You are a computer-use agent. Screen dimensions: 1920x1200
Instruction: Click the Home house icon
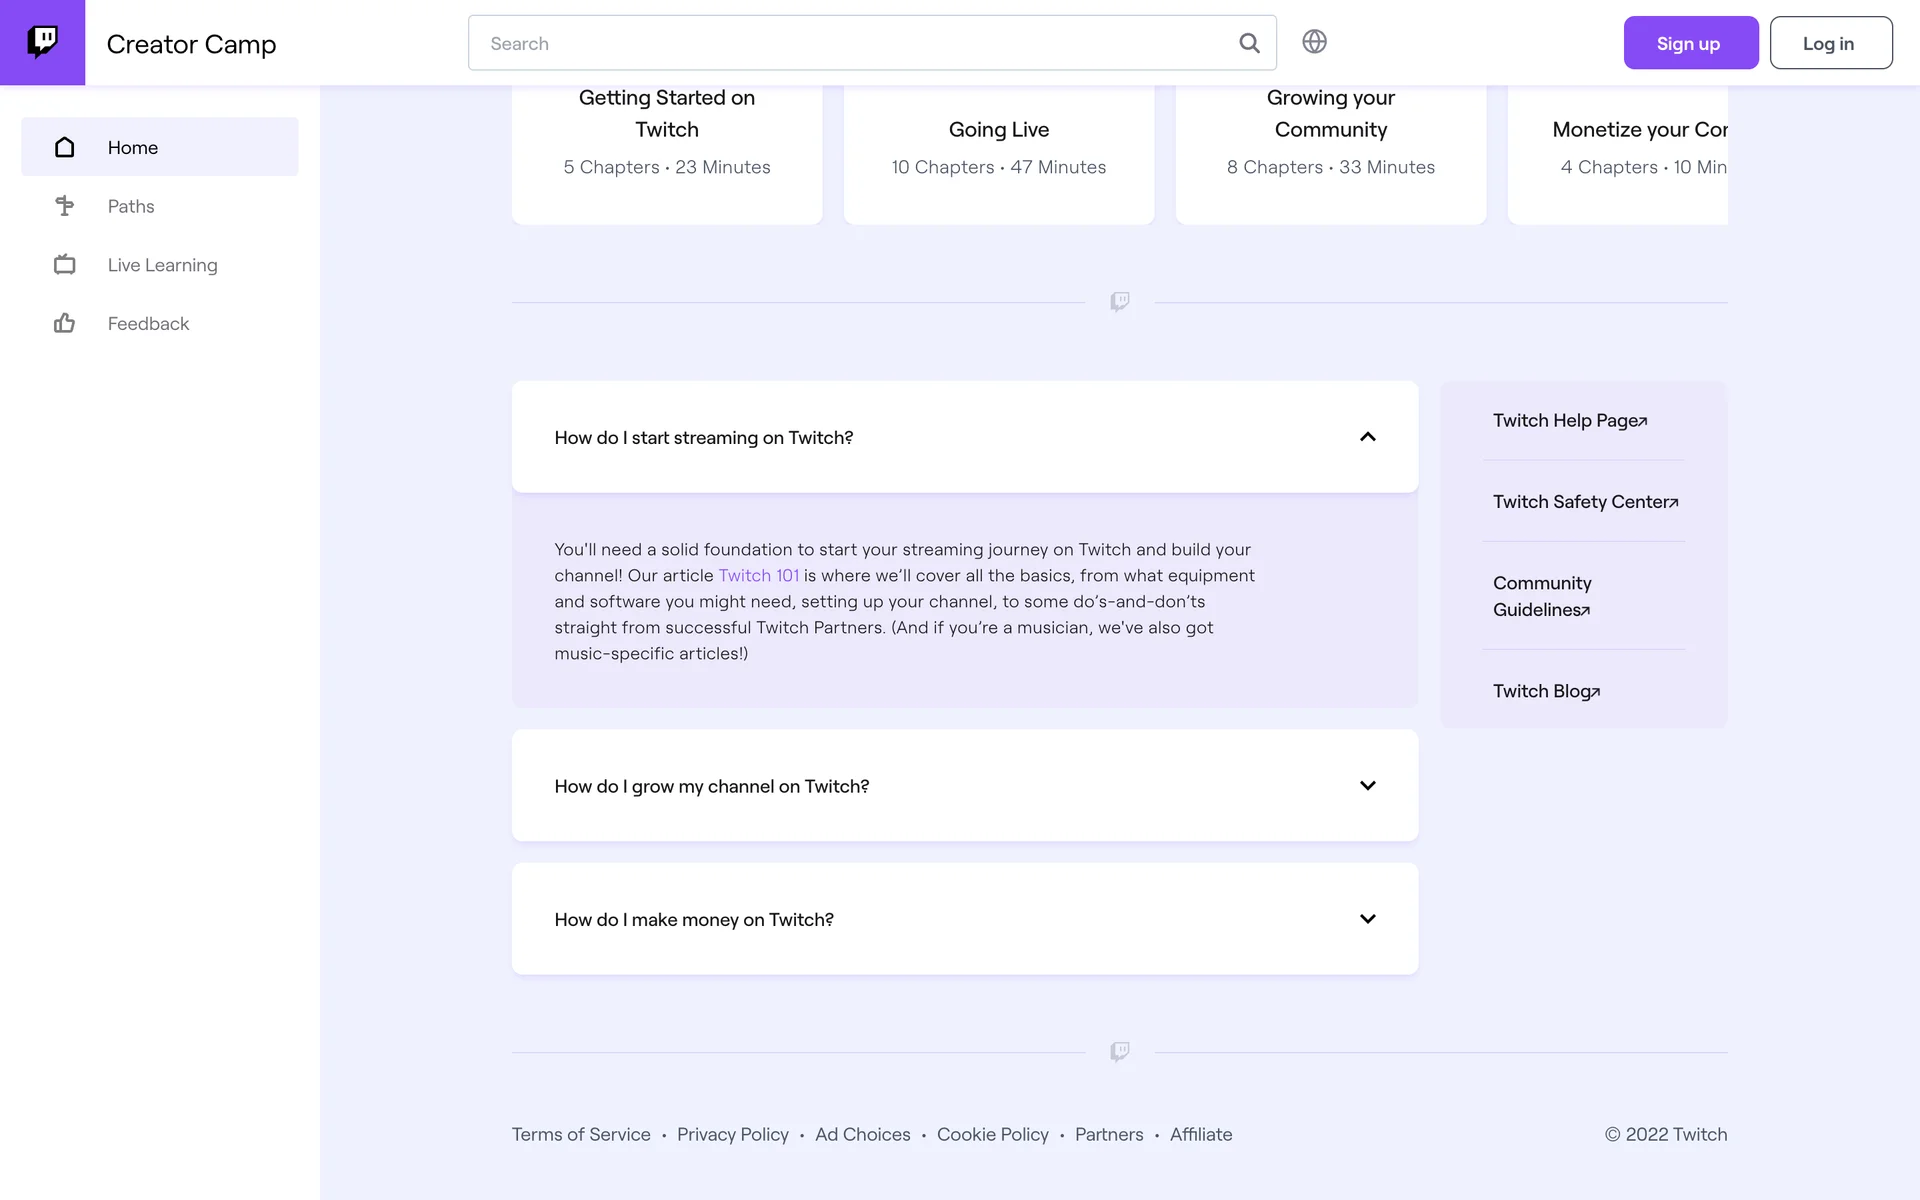[65, 148]
